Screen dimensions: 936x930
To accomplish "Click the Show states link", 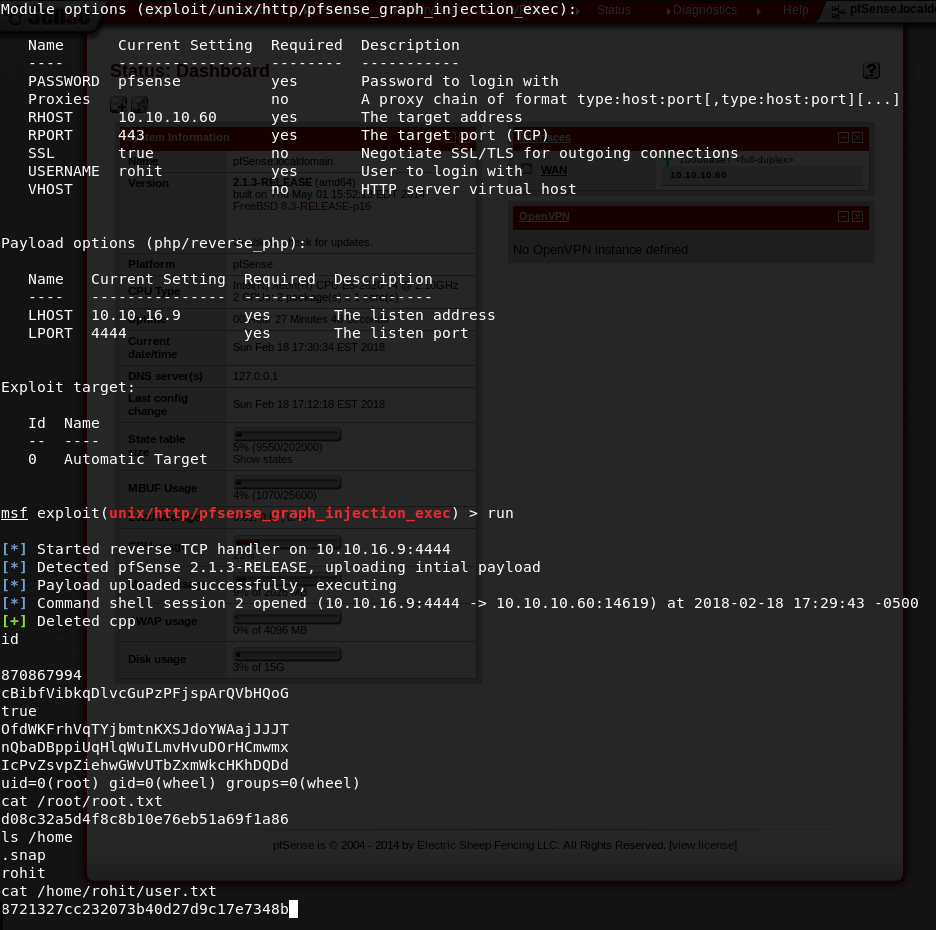I will (263, 459).
